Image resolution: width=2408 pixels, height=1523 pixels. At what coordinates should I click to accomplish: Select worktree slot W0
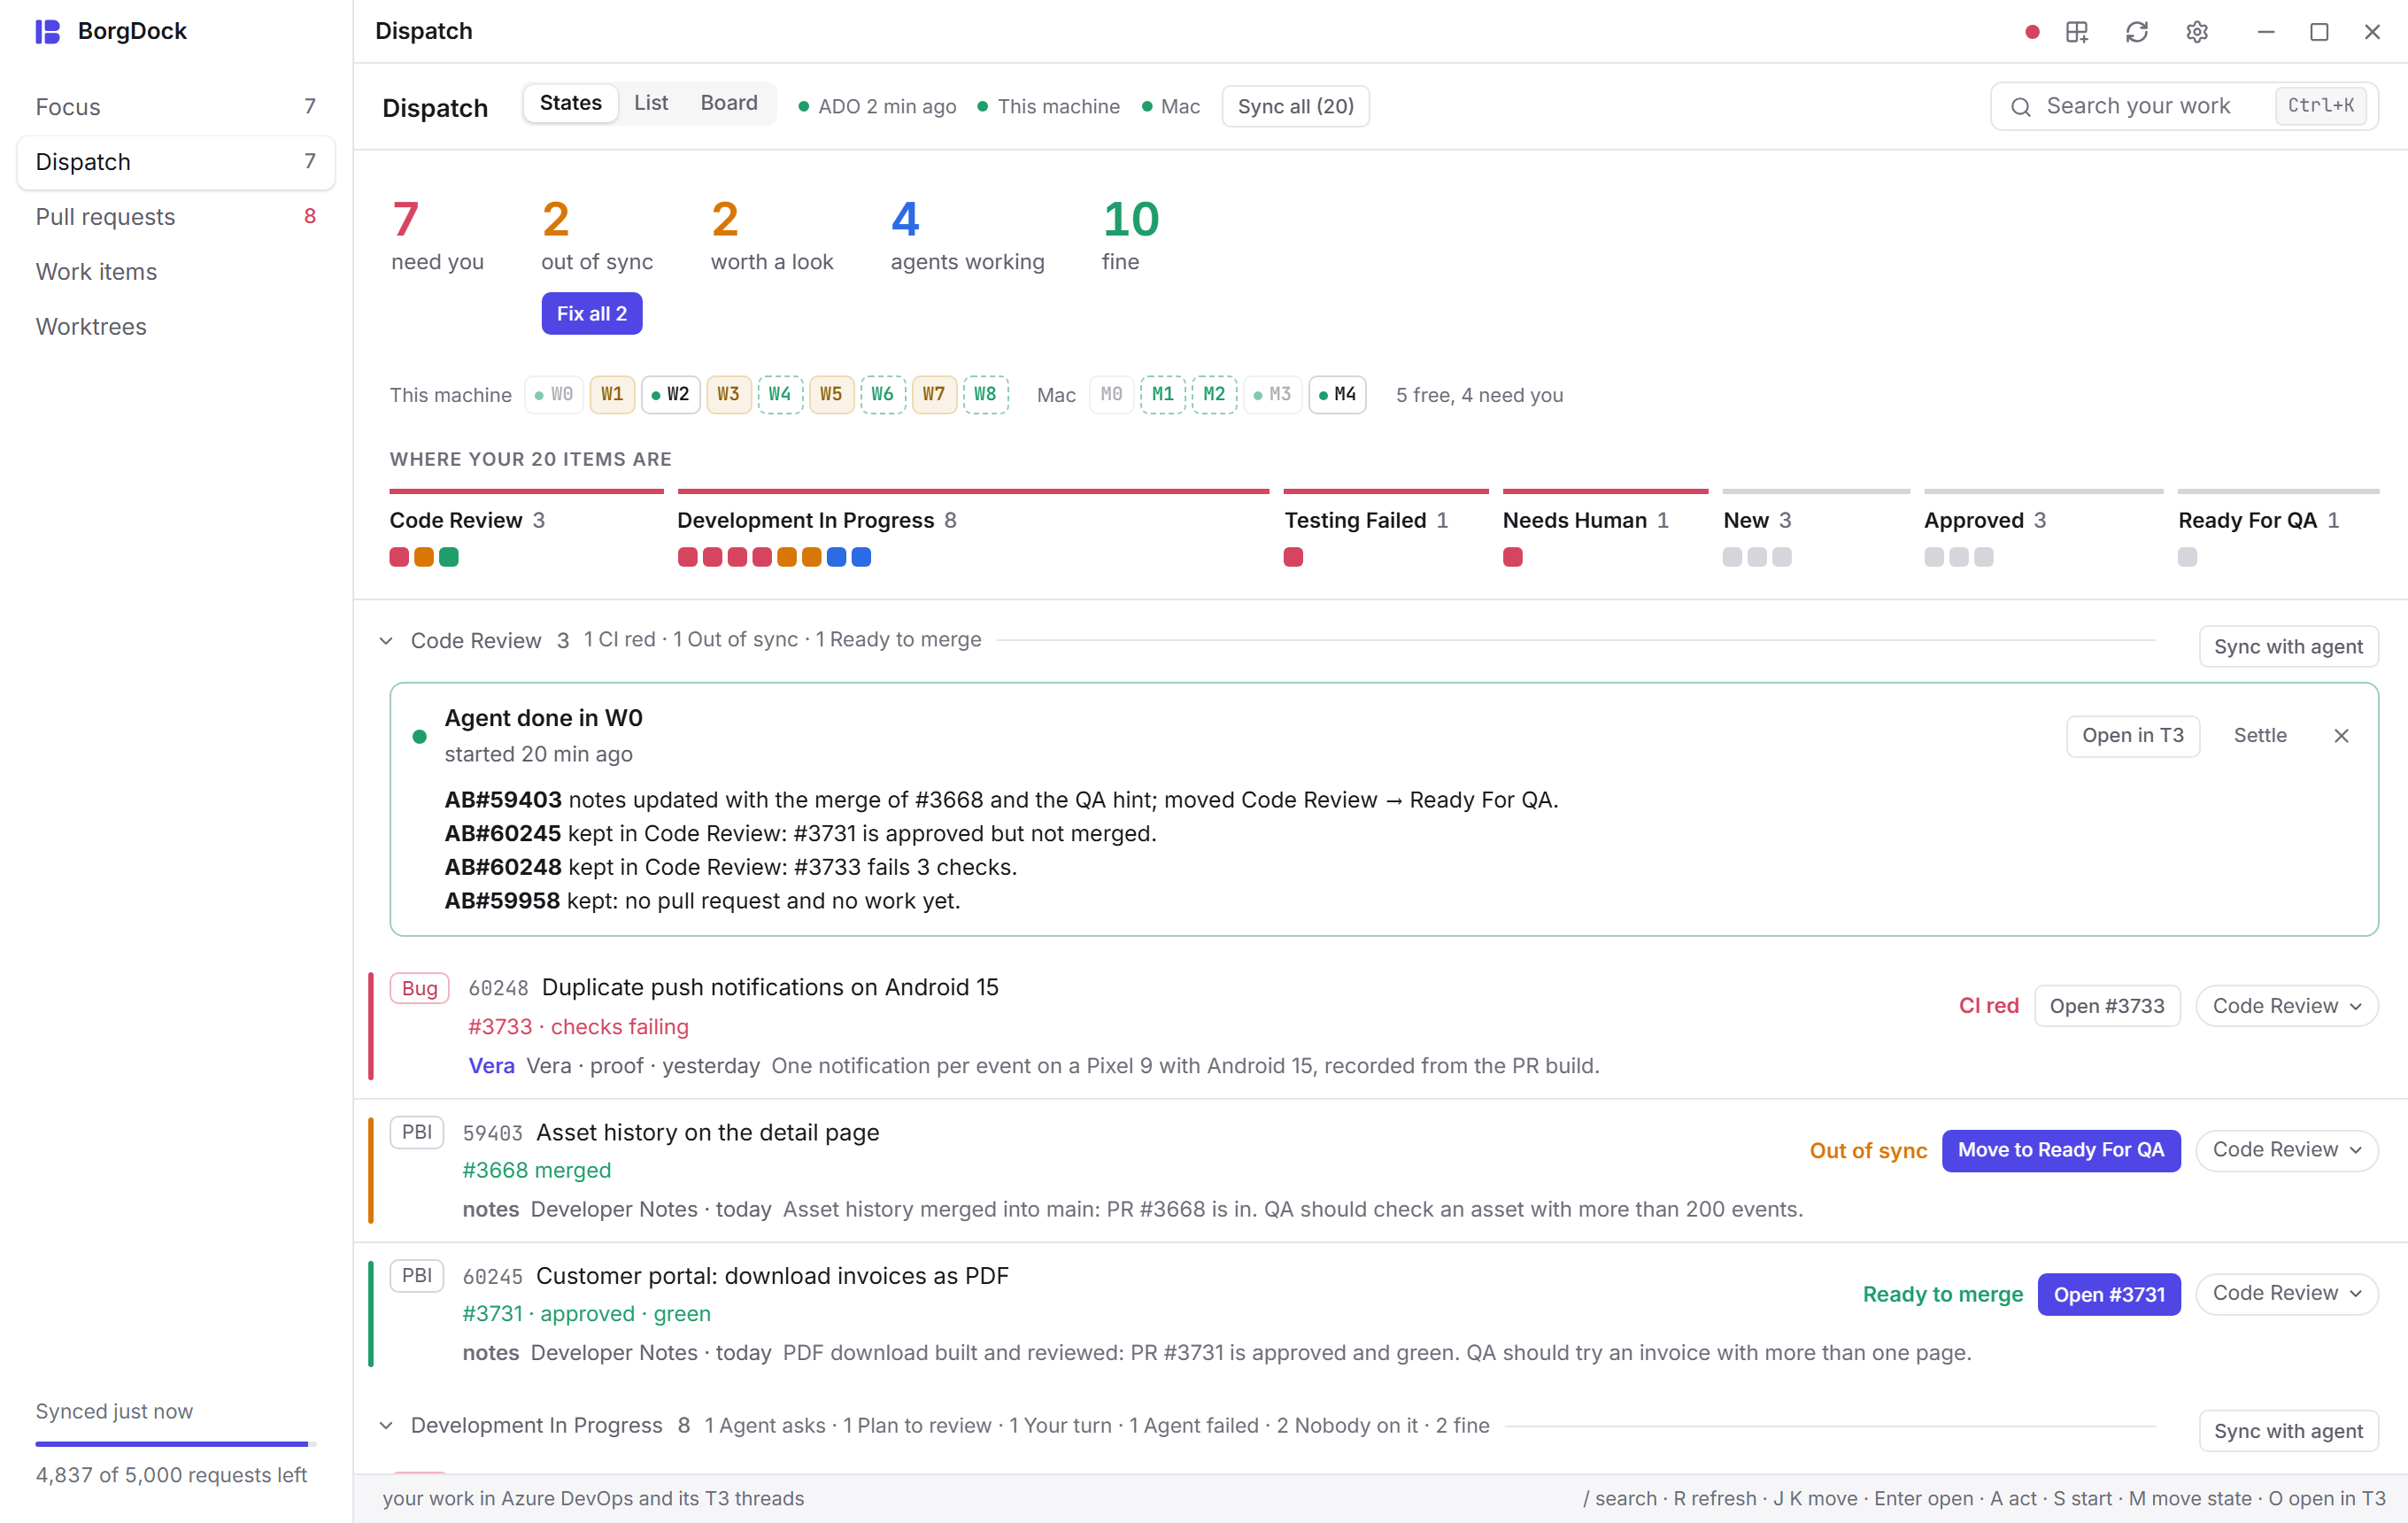click(554, 395)
